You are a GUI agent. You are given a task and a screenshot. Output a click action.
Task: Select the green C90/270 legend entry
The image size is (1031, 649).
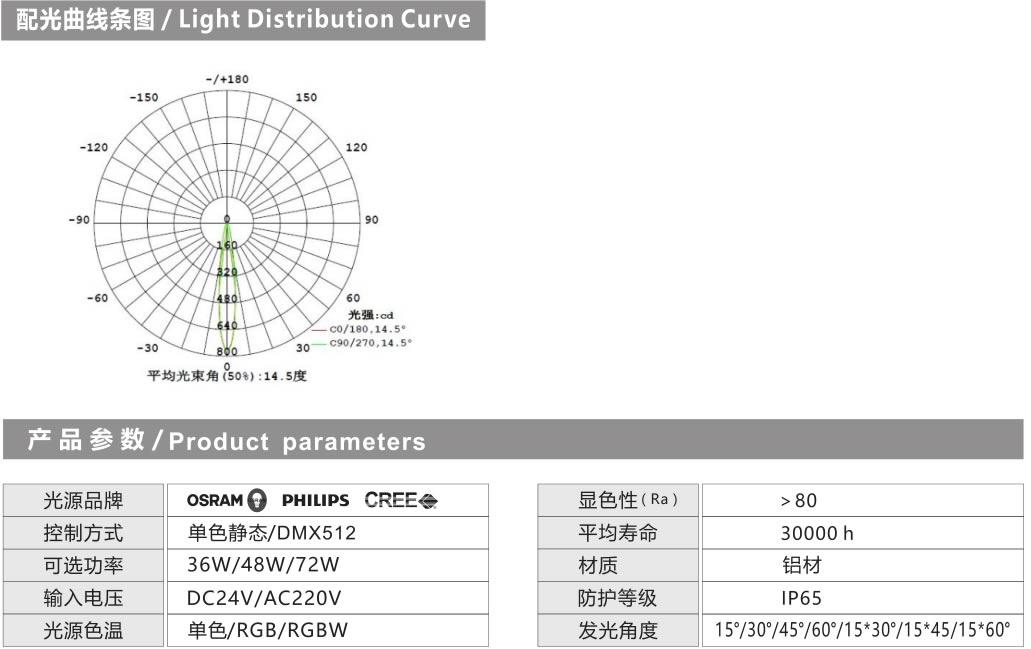[x=362, y=343]
